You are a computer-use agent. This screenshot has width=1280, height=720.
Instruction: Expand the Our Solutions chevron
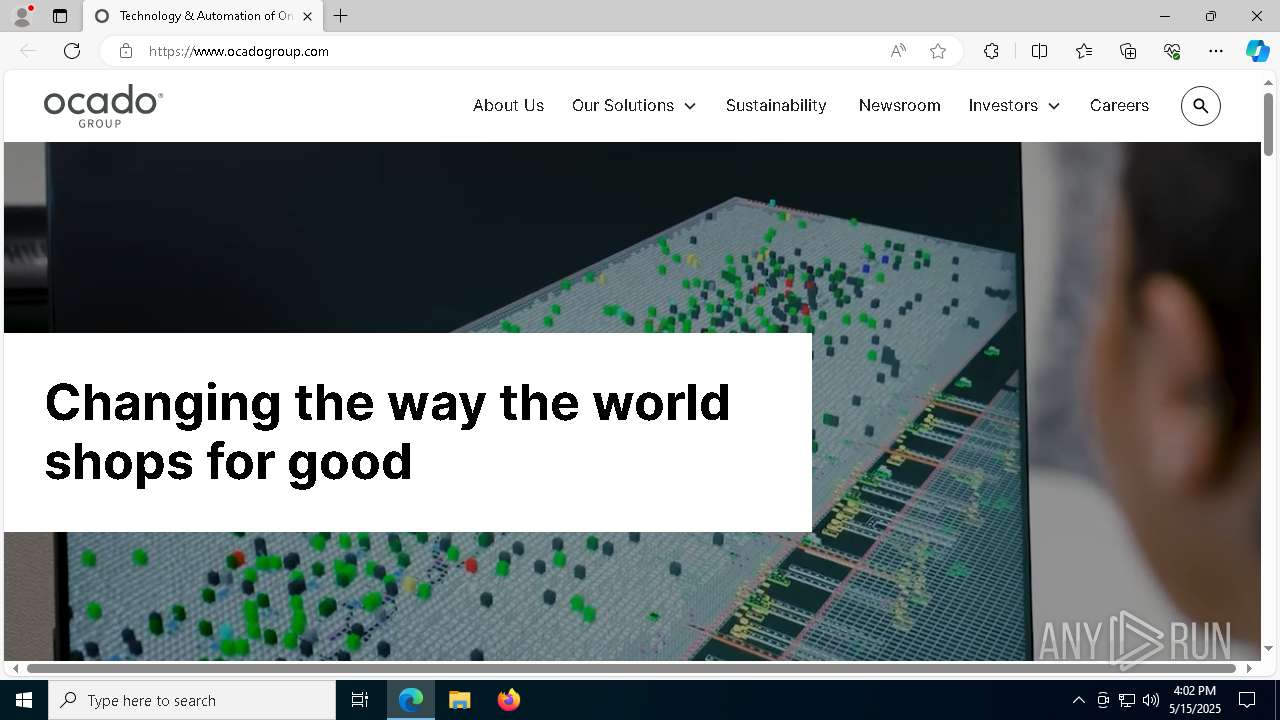690,106
